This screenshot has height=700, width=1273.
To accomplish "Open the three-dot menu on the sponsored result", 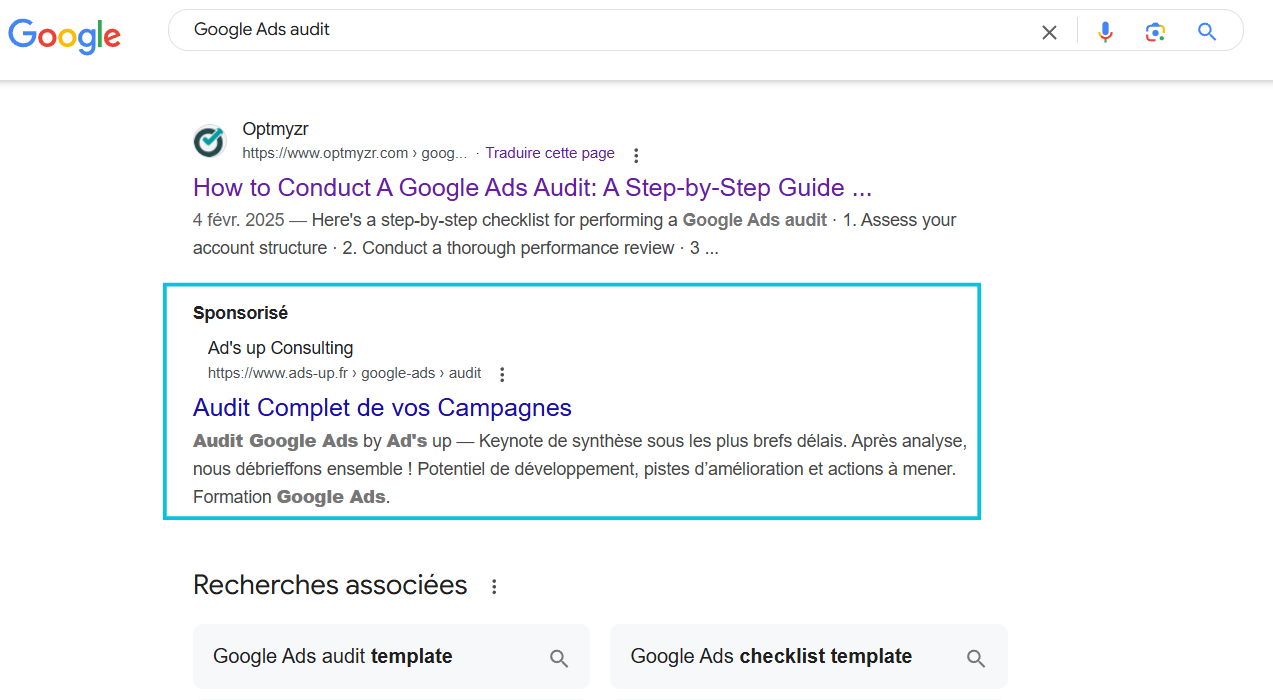I will [501, 373].
